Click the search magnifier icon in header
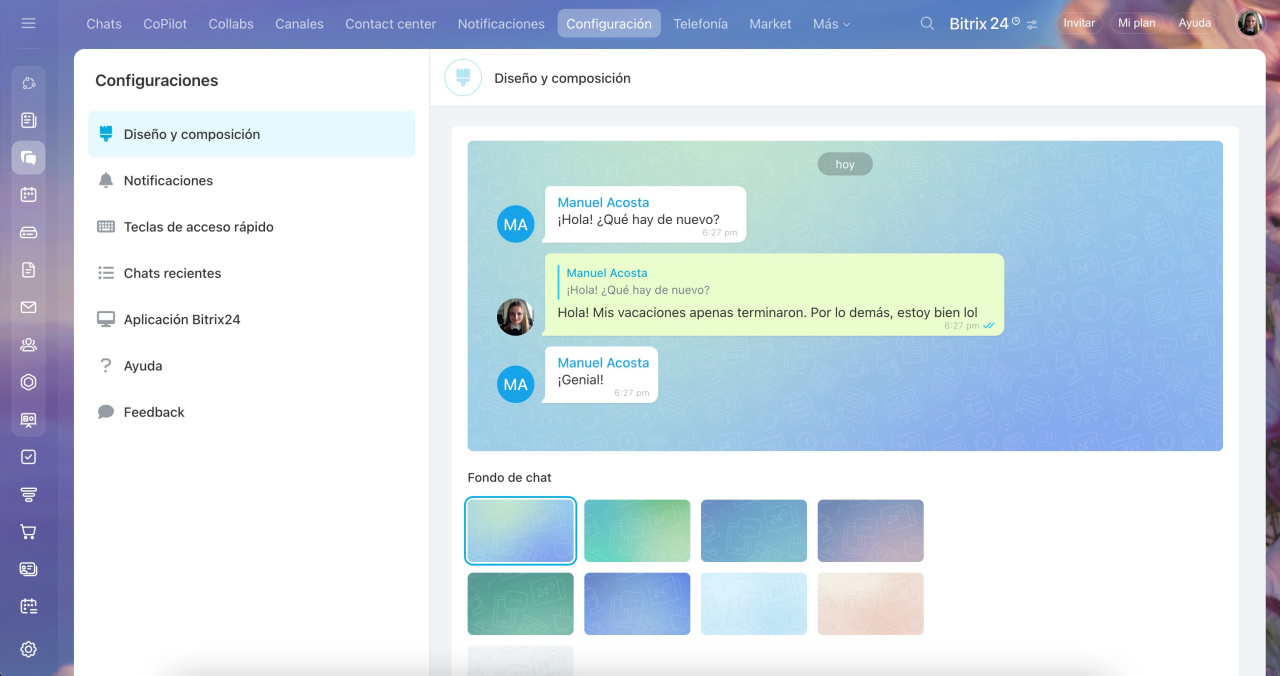This screenshot has height=676, width=1280. (927, 23)
